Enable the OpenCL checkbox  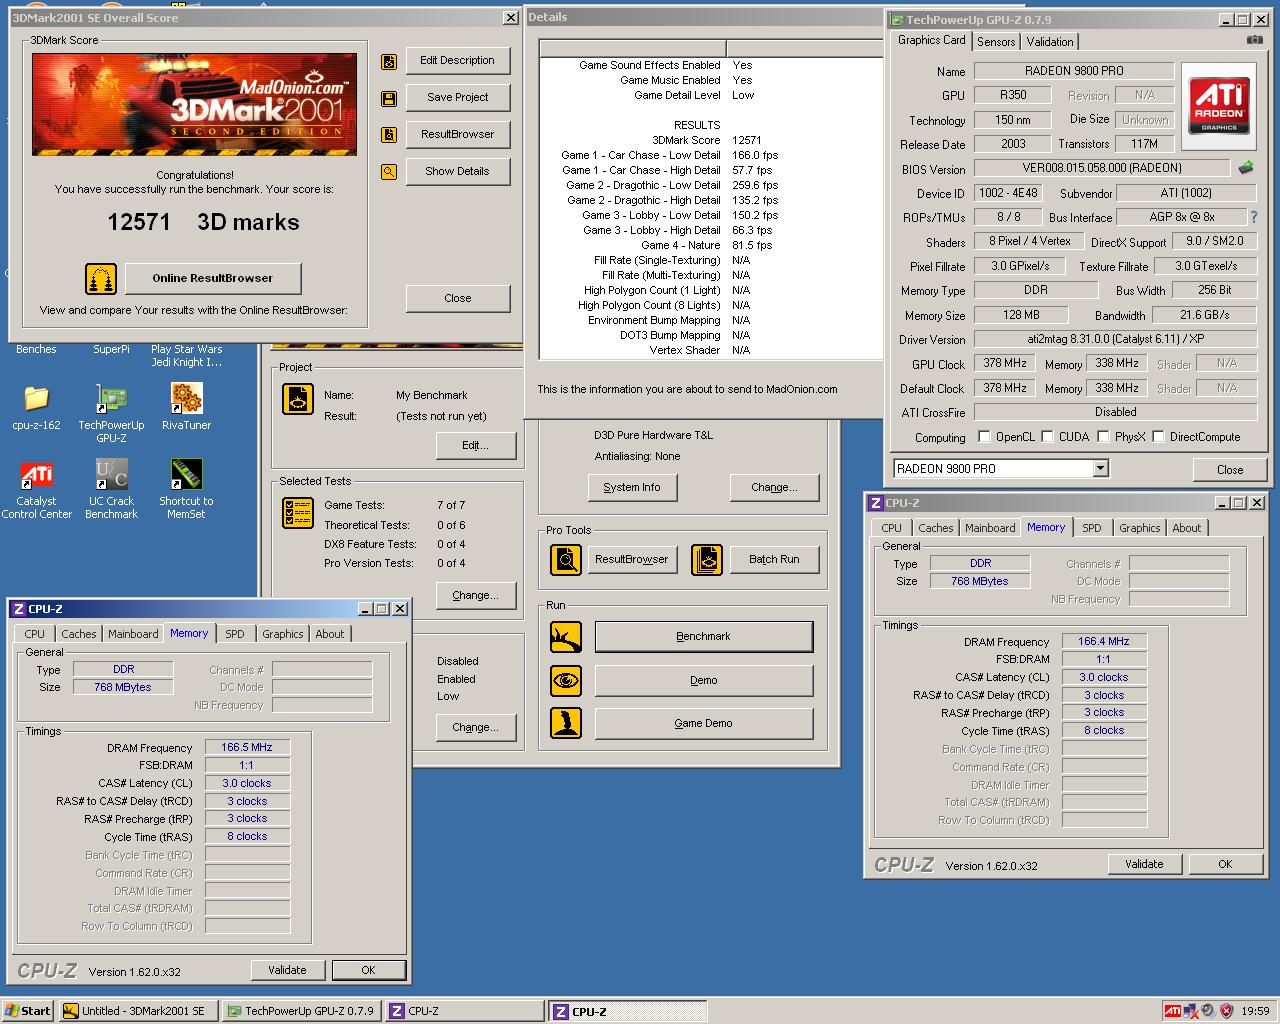(984, 437)
